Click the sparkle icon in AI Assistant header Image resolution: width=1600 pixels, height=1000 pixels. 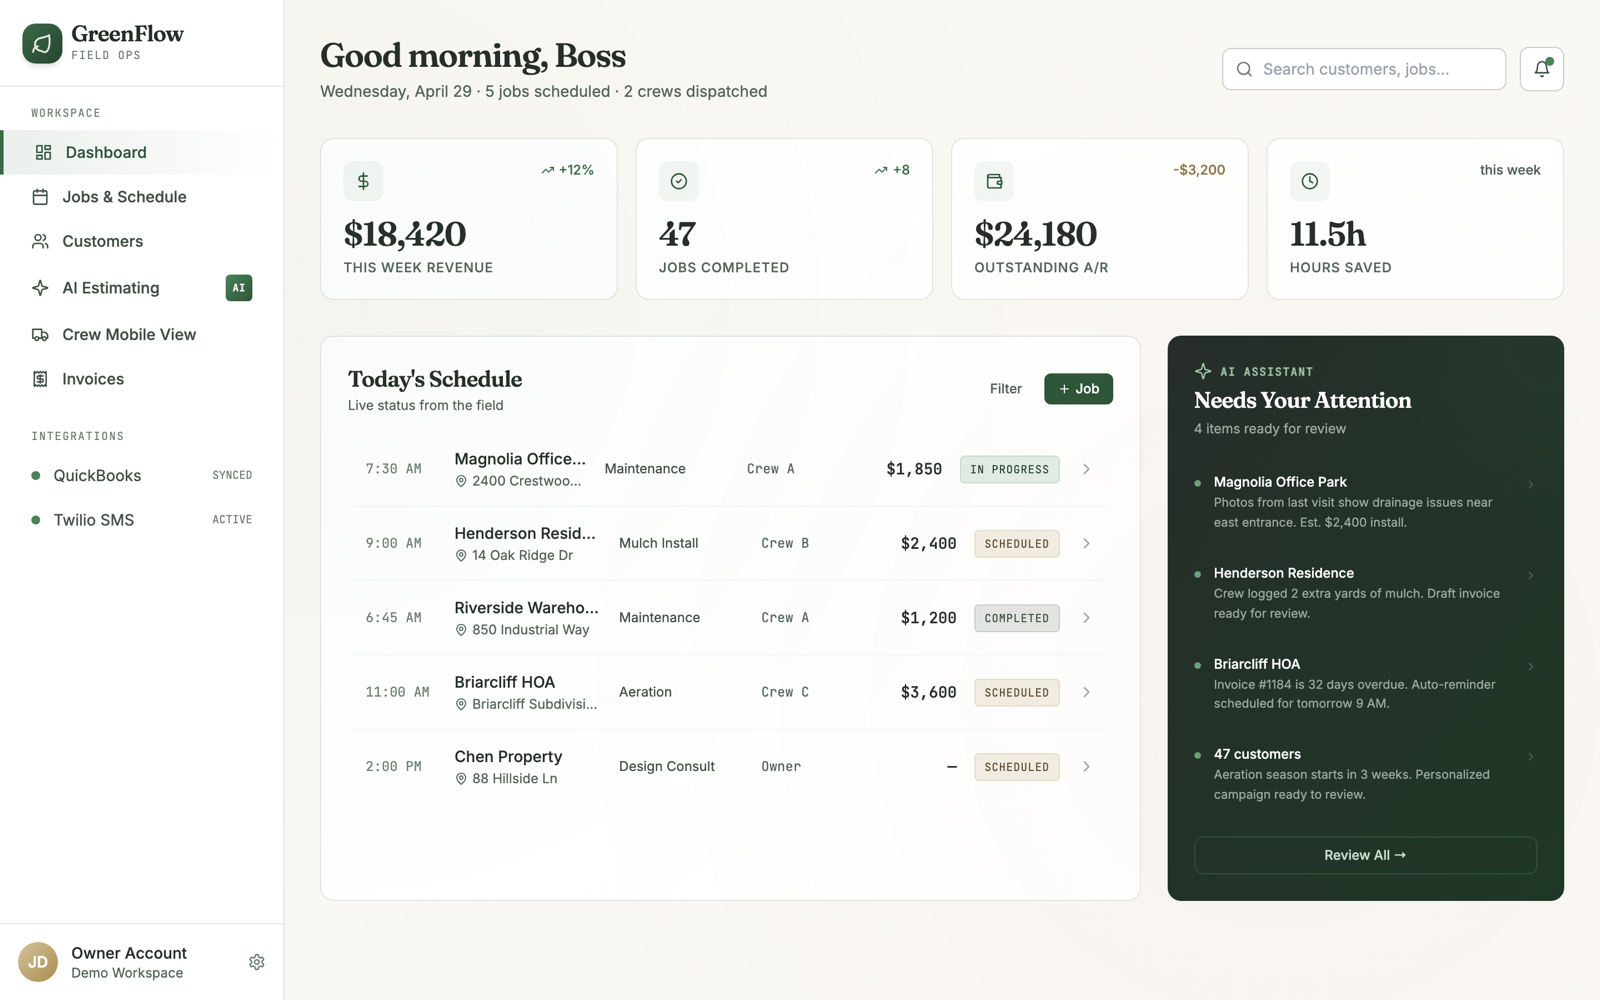(1203, 371)
